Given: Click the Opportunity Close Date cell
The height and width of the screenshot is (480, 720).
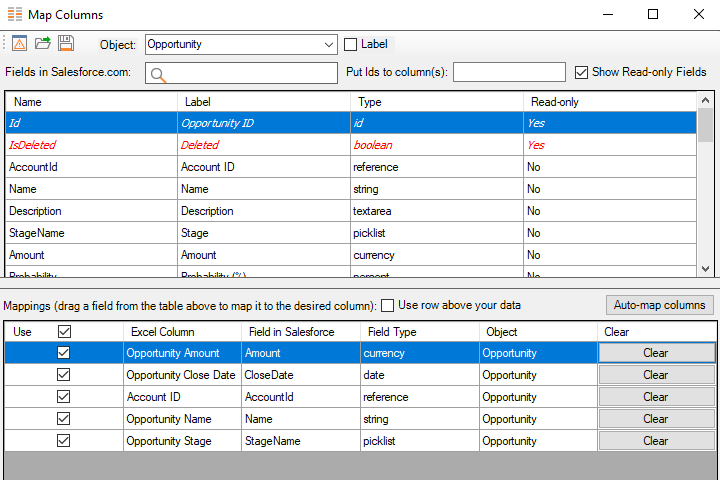Looking at the screenshot, I should 182,375.
